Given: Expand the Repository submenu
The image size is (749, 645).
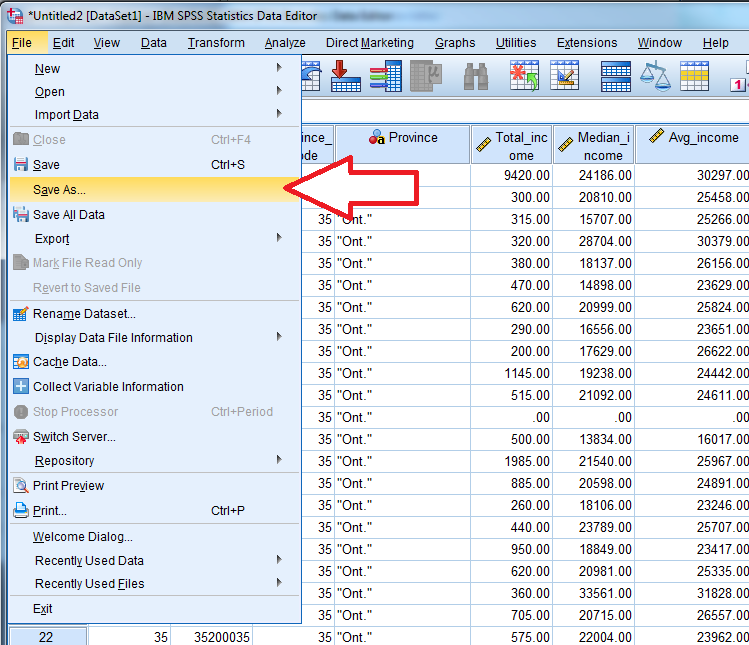Looking at the screenshot, I should [155, 460].
